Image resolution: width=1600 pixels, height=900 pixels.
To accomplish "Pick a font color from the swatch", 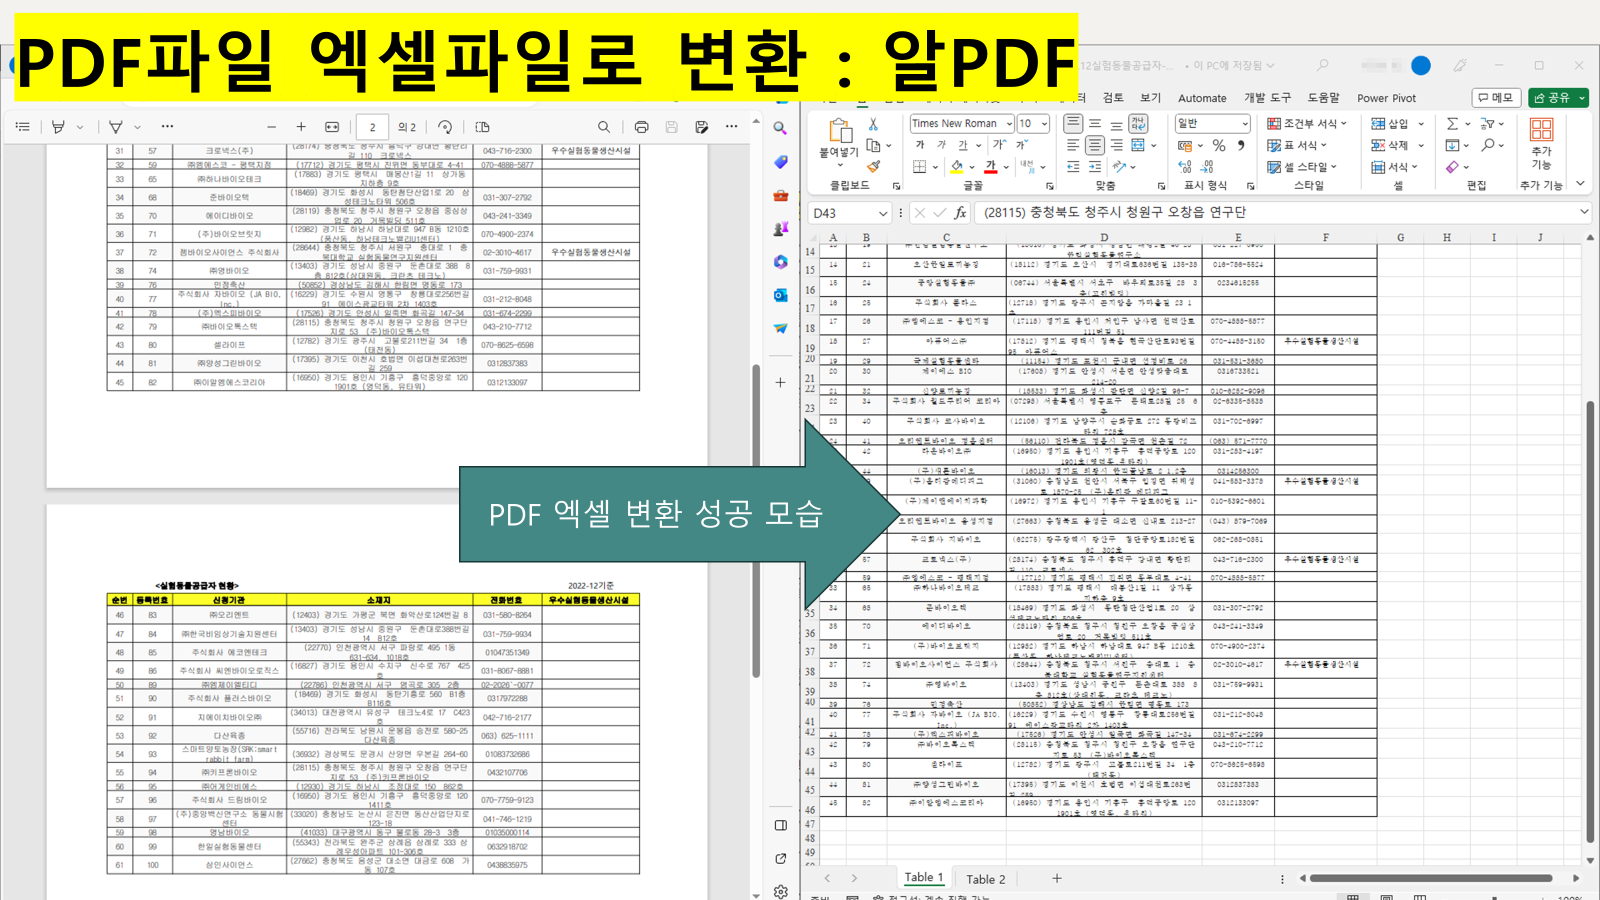I will tap(989, 167).
